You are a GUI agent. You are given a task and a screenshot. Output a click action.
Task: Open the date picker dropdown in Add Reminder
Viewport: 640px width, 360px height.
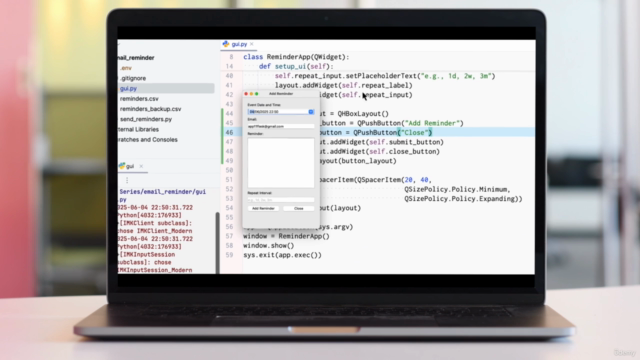coord(311,111)
